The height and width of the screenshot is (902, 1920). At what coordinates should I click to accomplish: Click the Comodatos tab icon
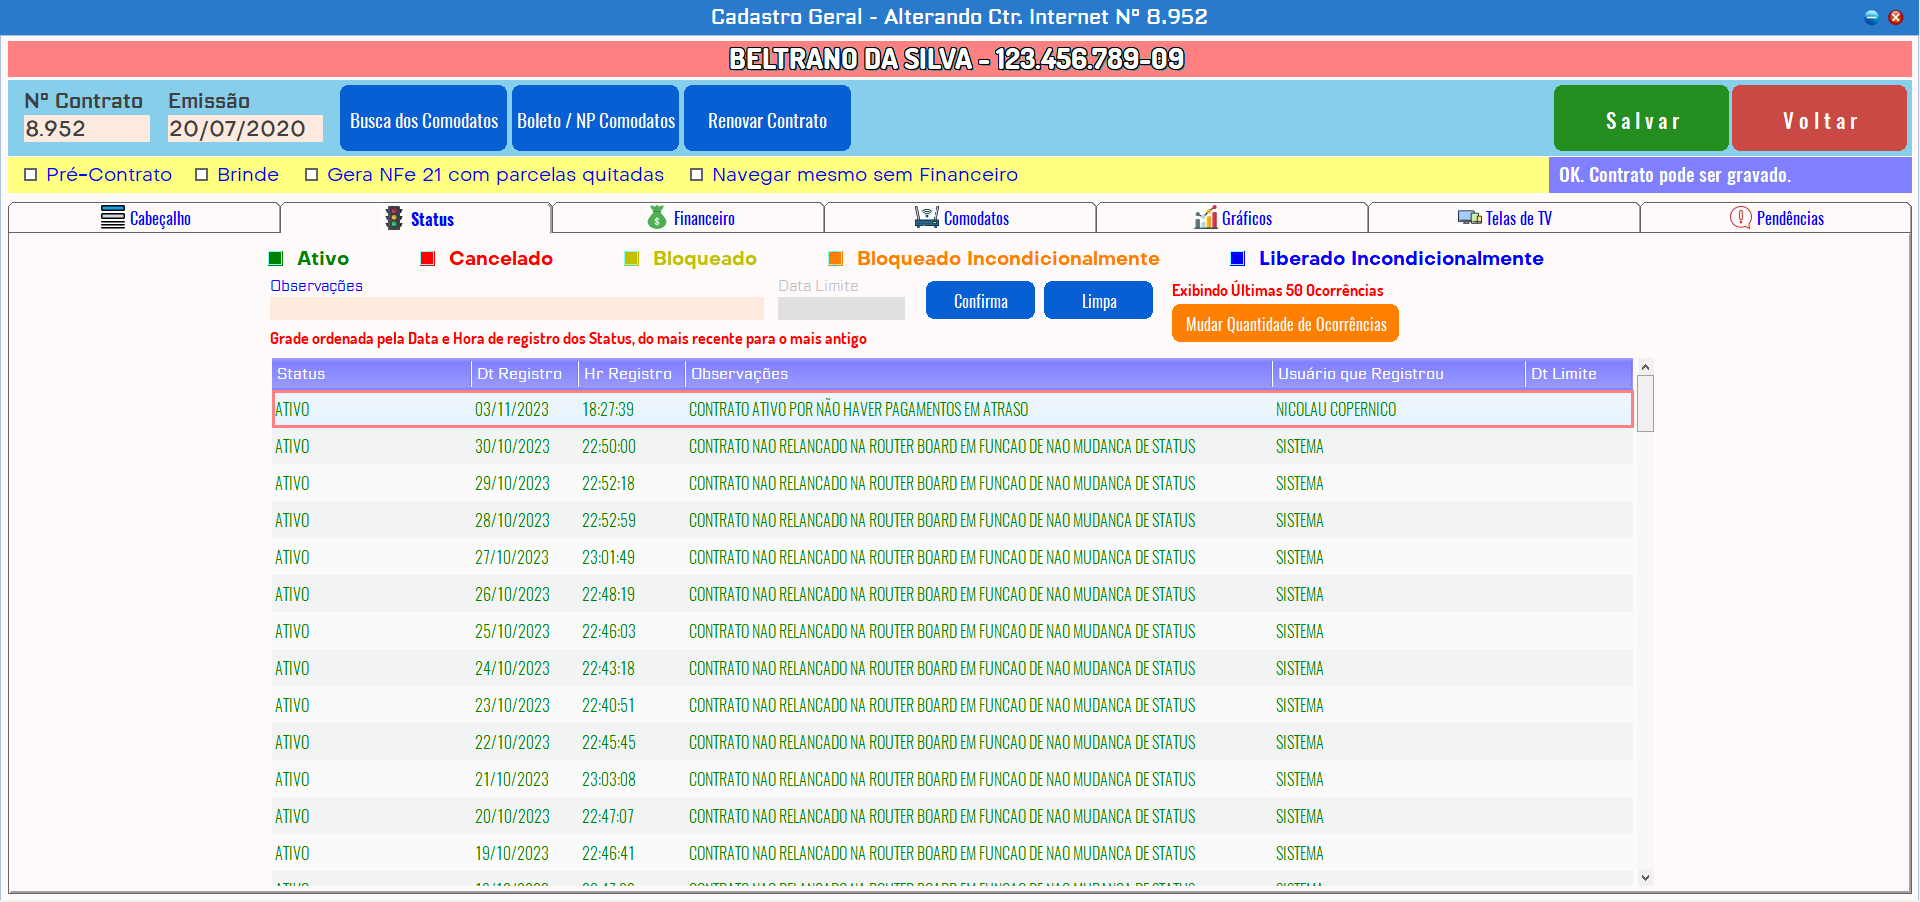point(927,217)
